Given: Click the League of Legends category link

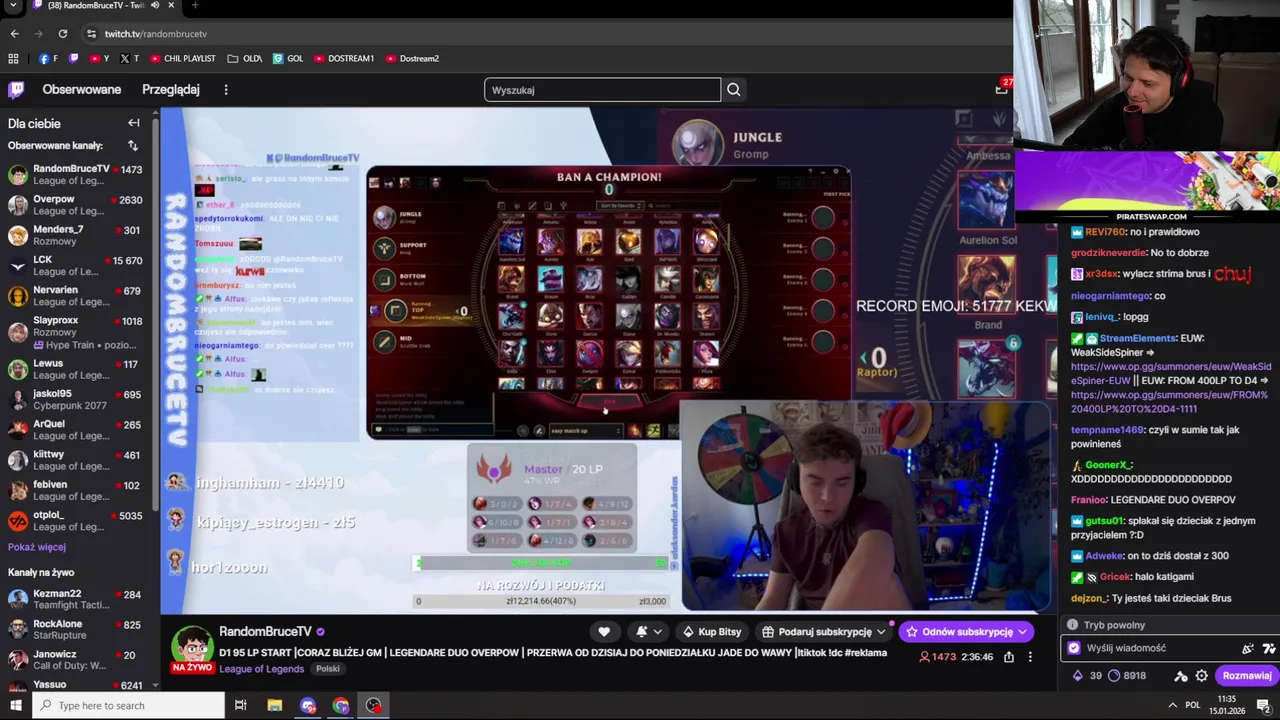Looking at the screenshot, I should coord(262,669).
